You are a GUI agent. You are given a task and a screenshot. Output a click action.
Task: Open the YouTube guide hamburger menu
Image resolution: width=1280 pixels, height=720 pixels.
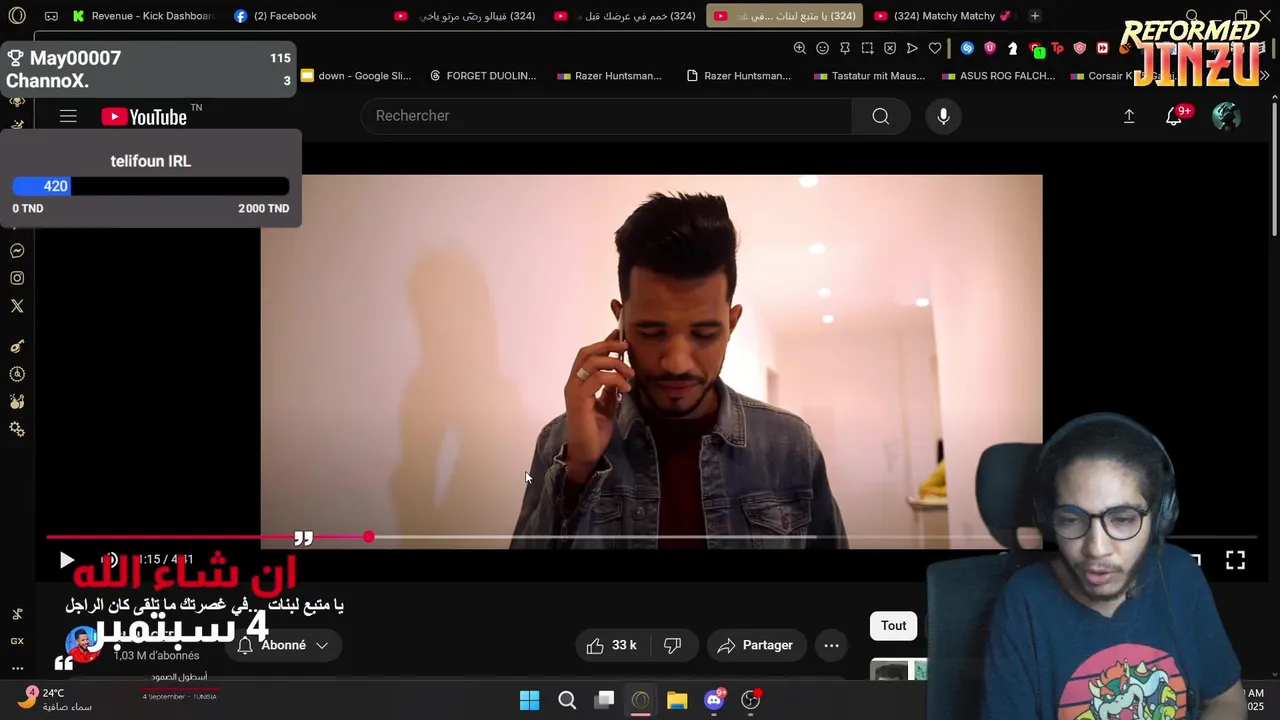coord(68,117)
